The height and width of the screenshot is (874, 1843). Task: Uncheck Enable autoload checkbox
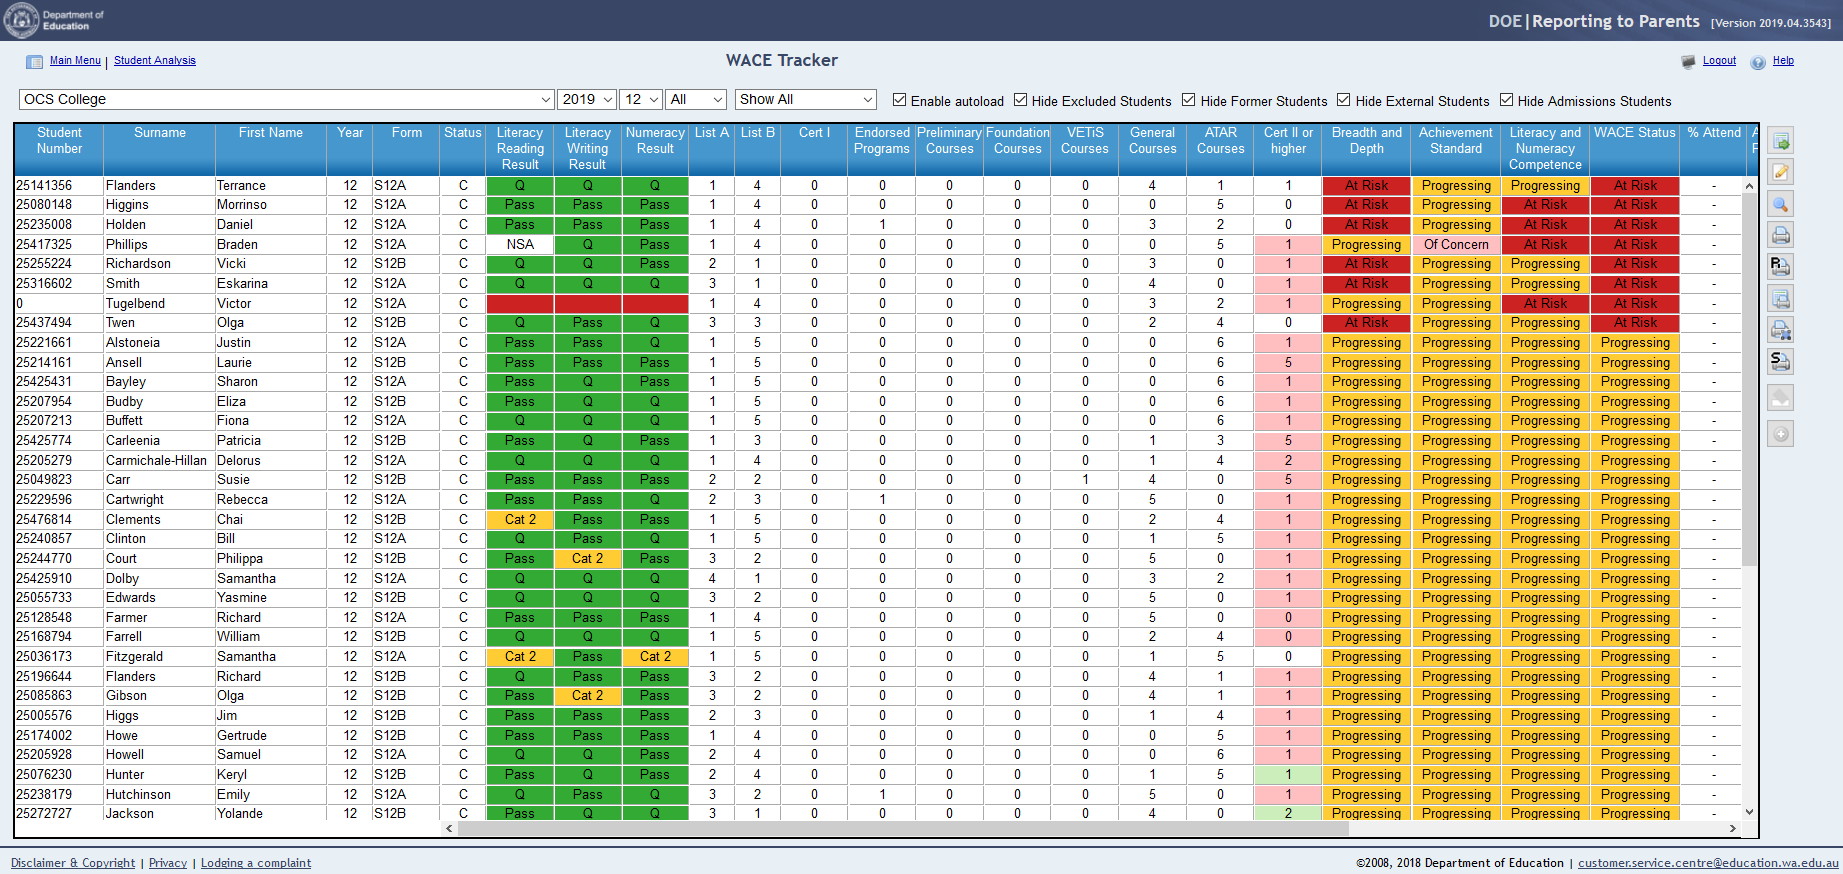click(x=900, y=100)
